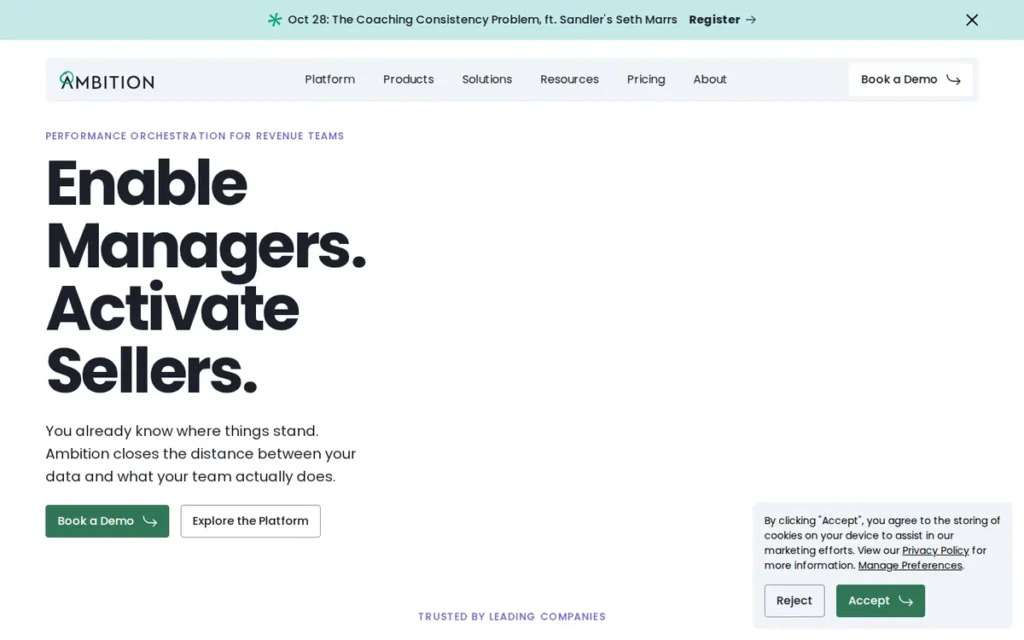
Task: Click the Ambition logo
Action: [107, 80]
